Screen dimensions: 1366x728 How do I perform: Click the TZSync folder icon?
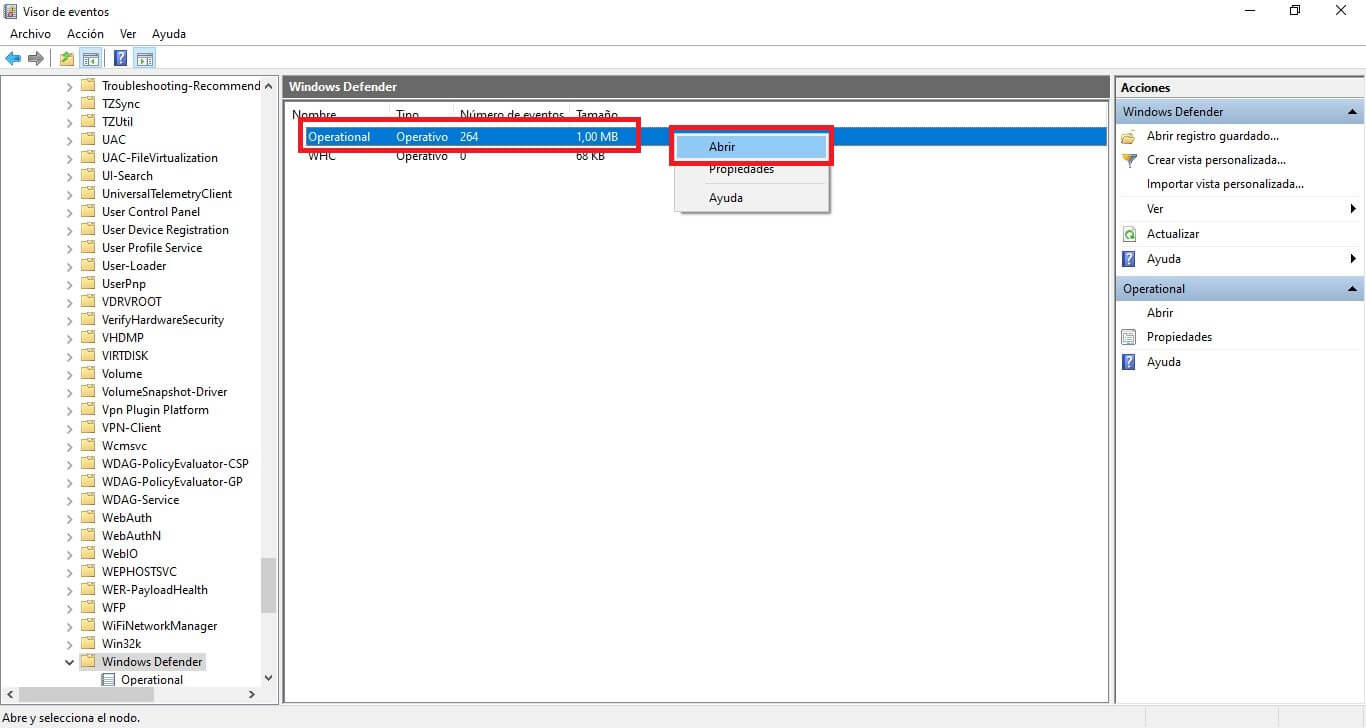pos(88,104)
